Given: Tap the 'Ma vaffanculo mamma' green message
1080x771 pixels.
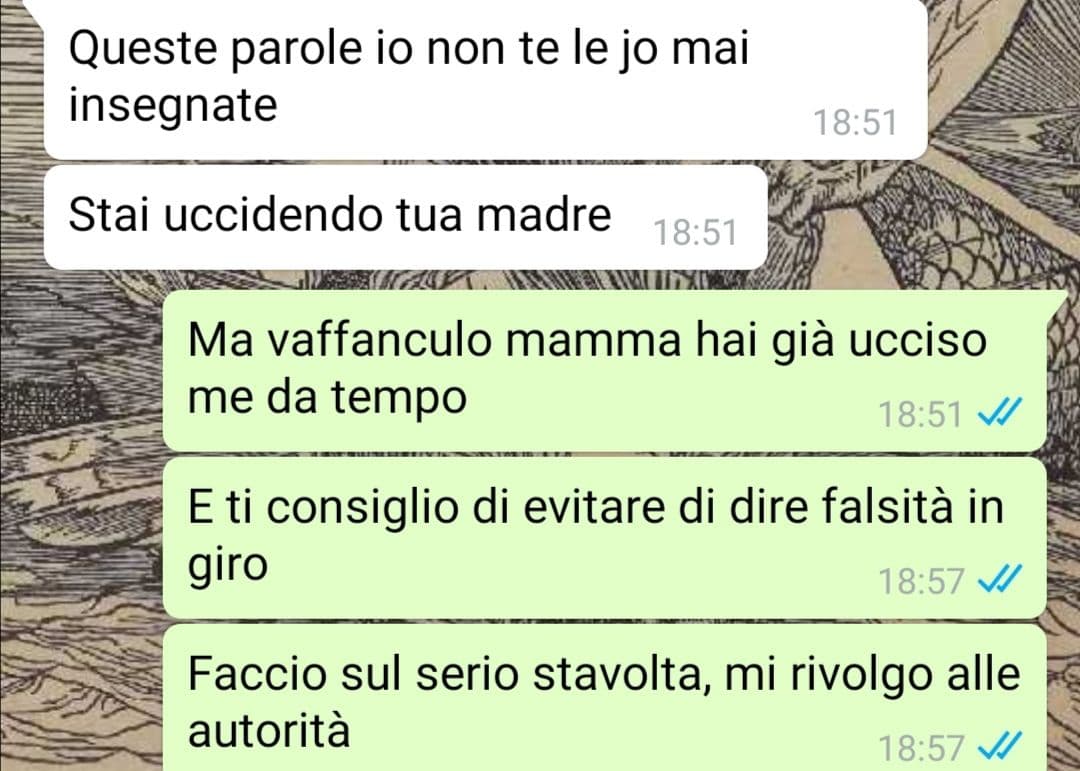Looking at the screenshot, I should pos(606,371).
